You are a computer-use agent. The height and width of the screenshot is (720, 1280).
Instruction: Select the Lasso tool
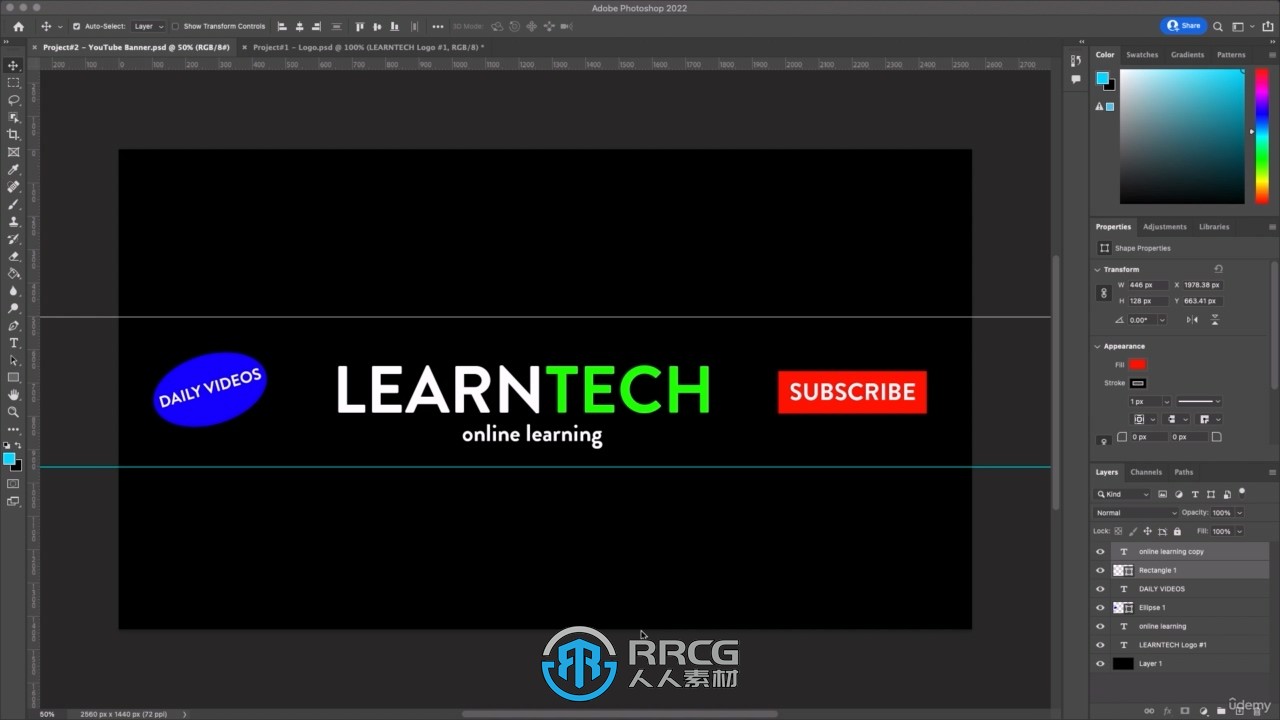coord(13,100)
